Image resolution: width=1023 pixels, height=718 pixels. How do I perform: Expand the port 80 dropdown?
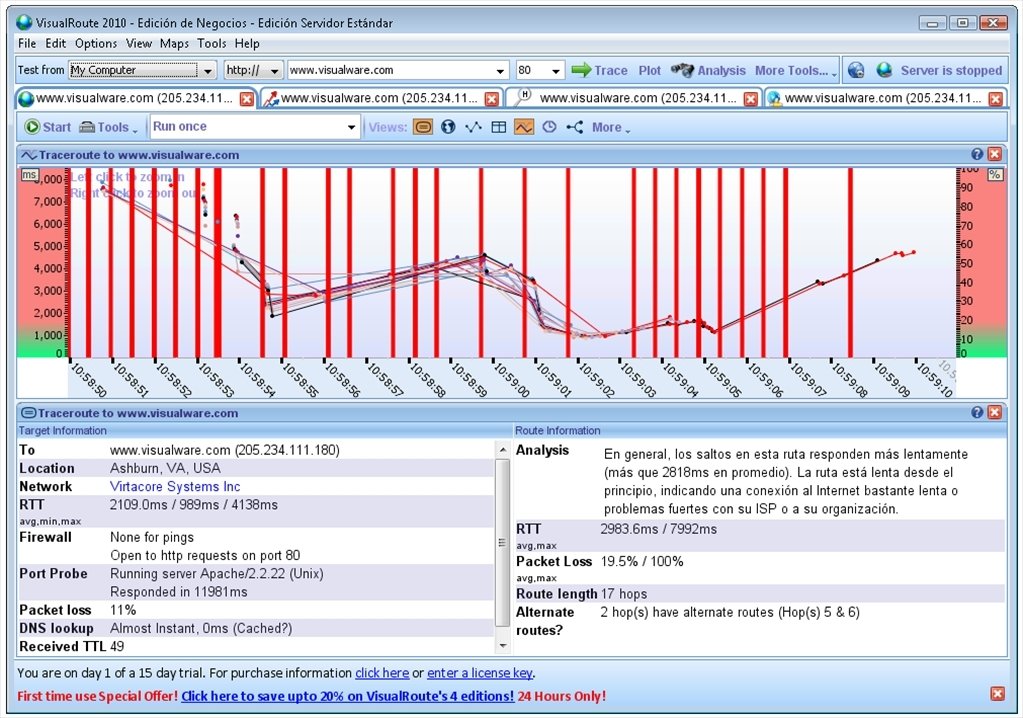[556, 70]
